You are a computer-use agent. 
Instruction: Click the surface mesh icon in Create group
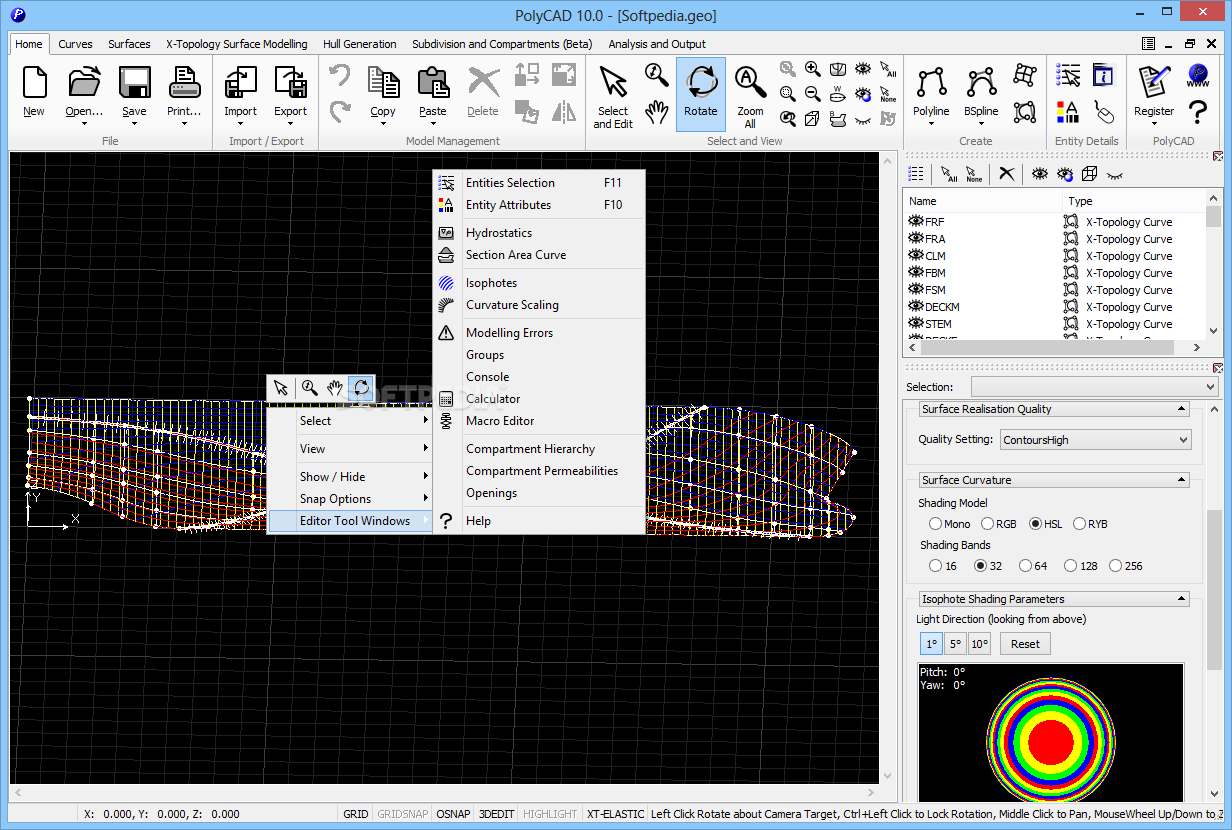click(x=1024, y=75)
